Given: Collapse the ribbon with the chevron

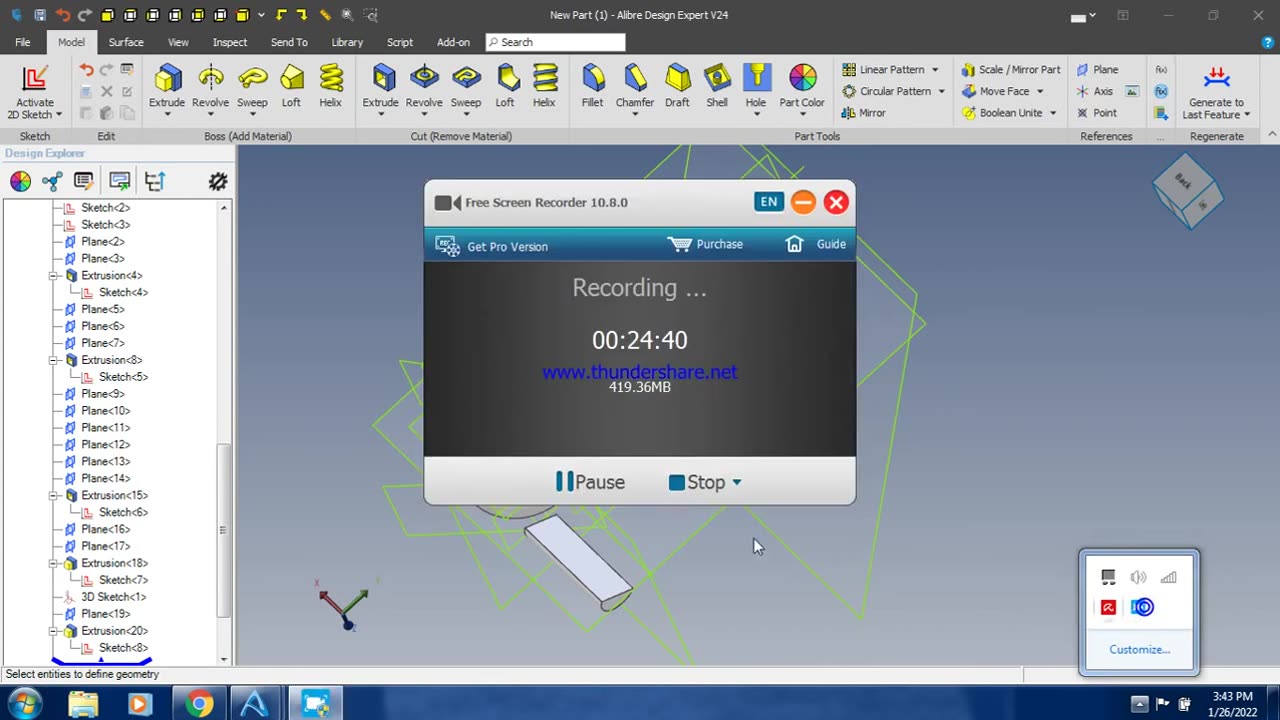Looking at the screenshot, I should (x=1271, y=135).
